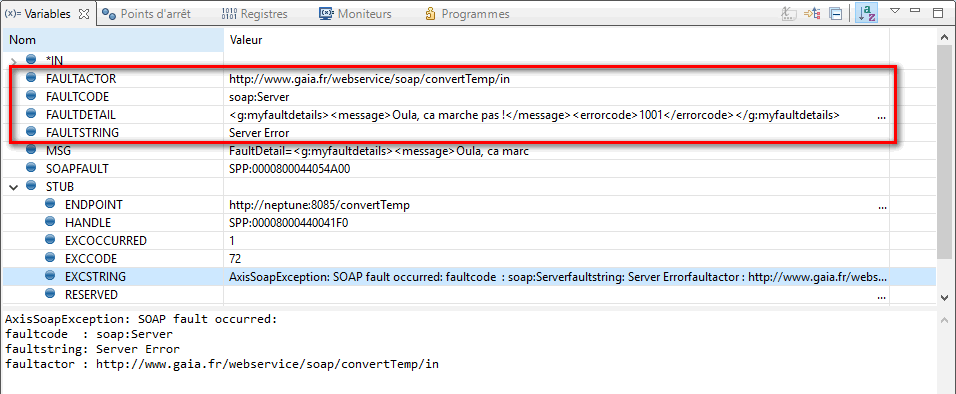Click the Show Type Names toolbar icon
This screenshot has height=394, width=956.
point(789,13)
